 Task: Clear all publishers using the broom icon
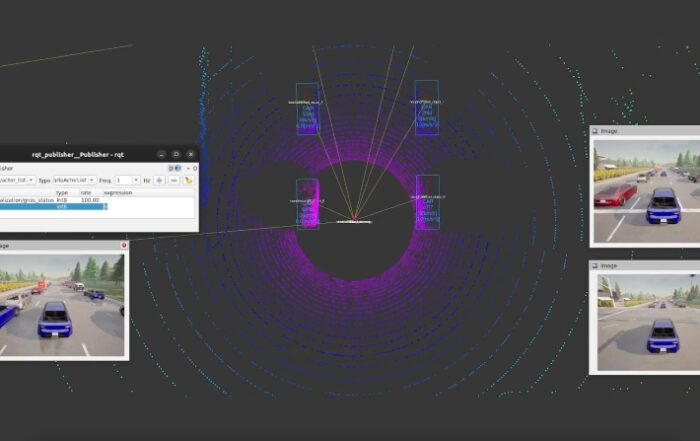[x=188, y=180]
